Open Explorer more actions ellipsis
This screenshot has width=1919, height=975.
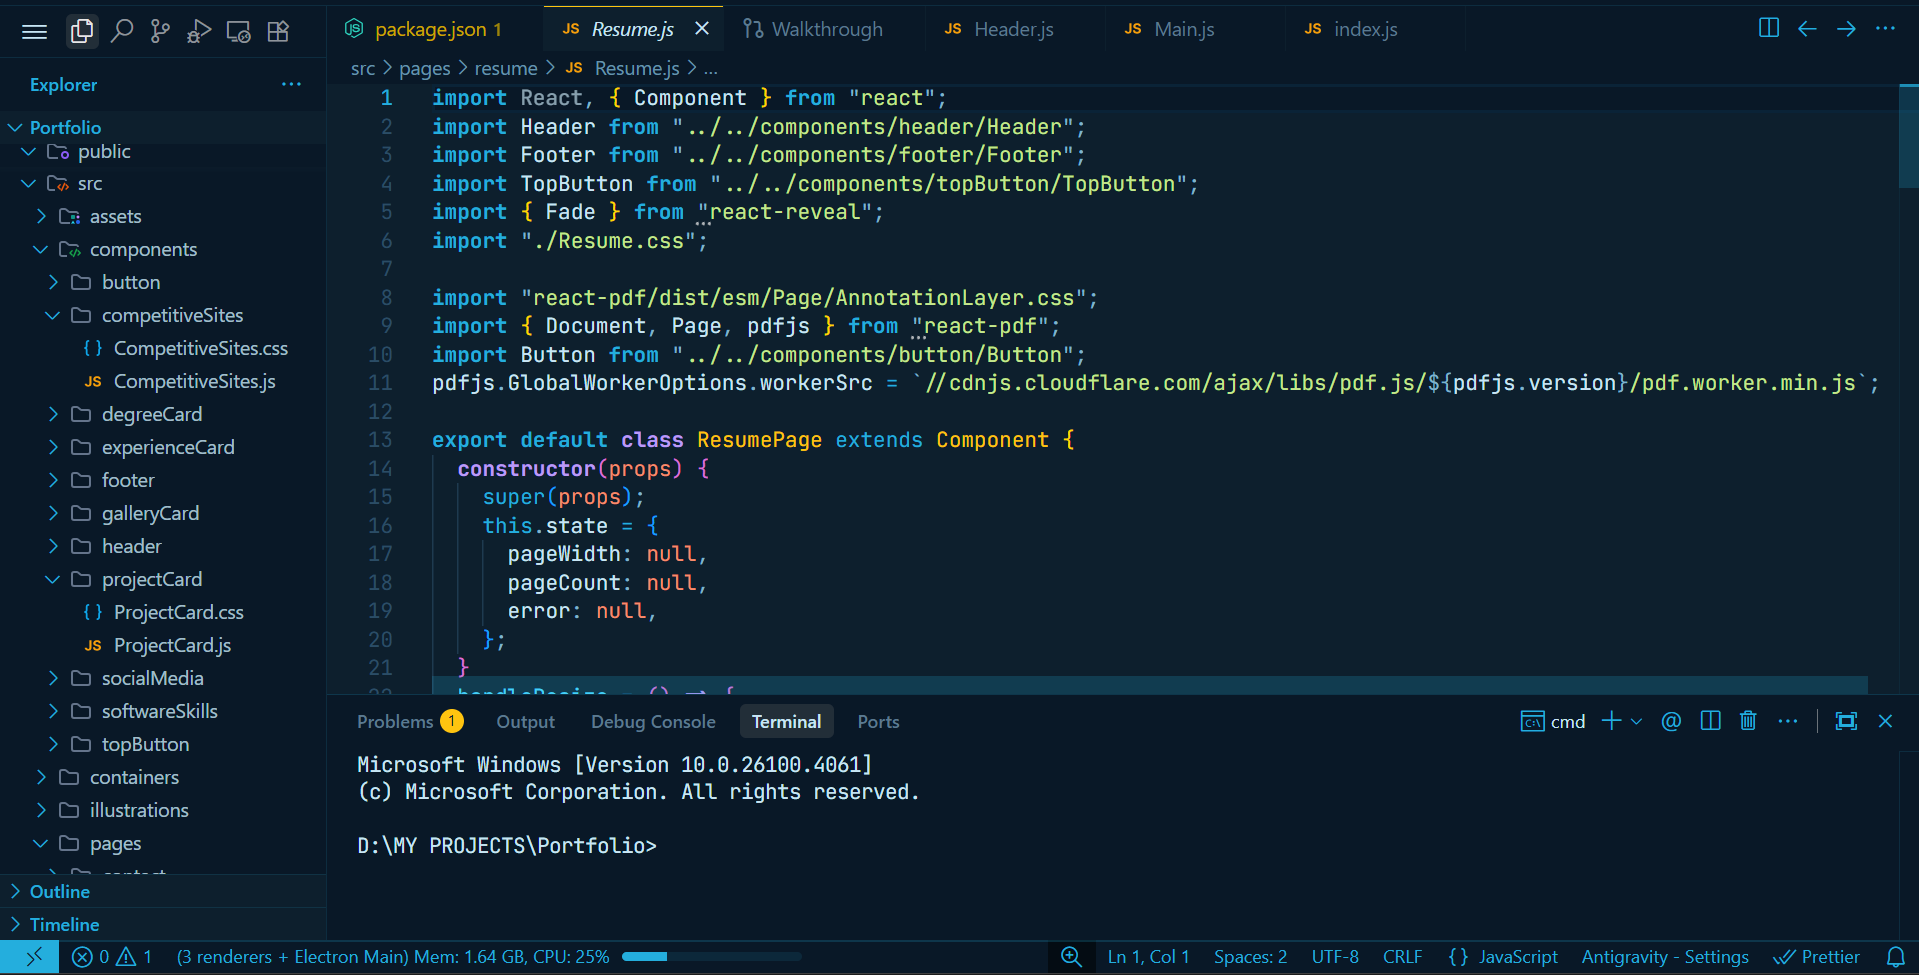click(291, 85)
